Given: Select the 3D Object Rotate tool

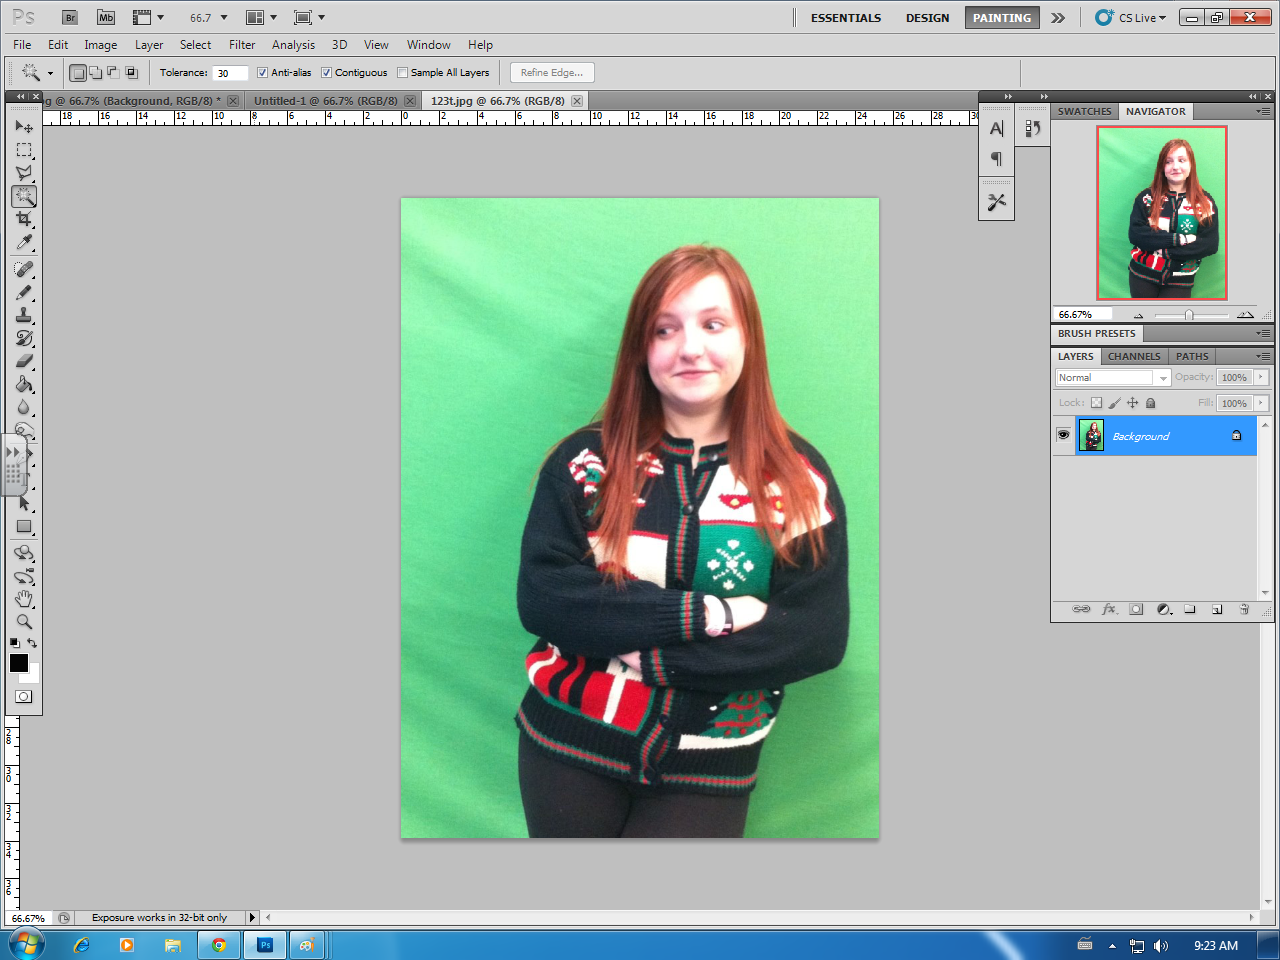Looking at the screenshot, I should coord(24,553).
